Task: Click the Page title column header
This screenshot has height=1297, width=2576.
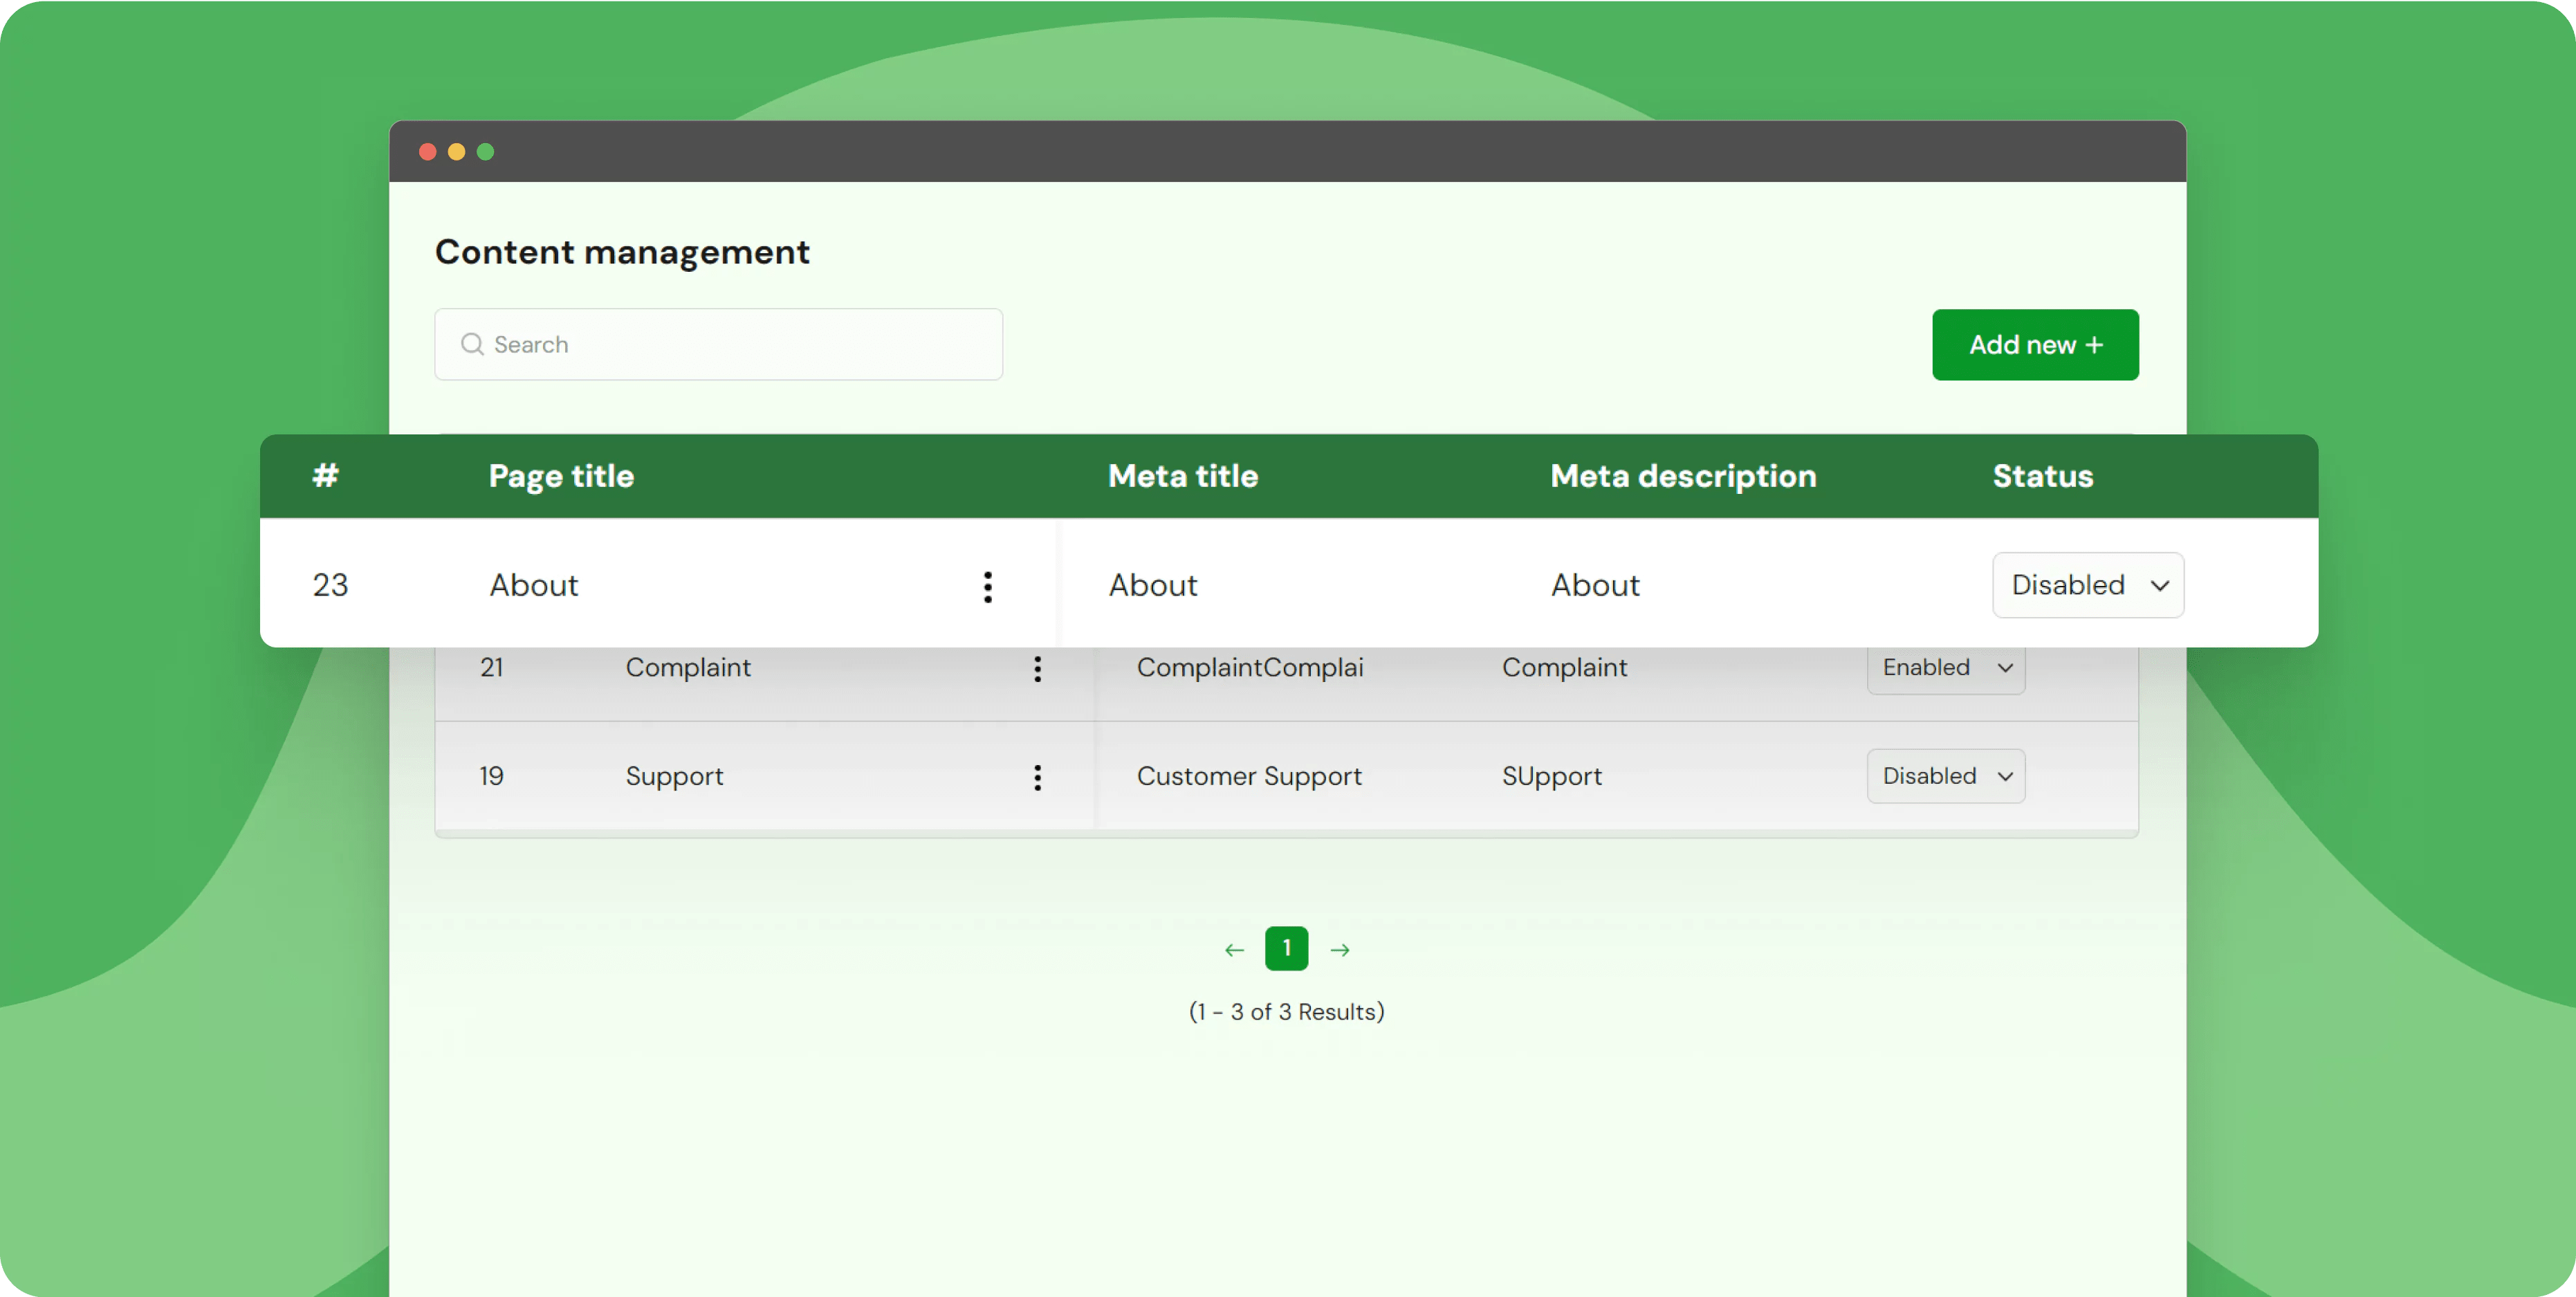Action: pyautogui.click(x=561, y=476)
